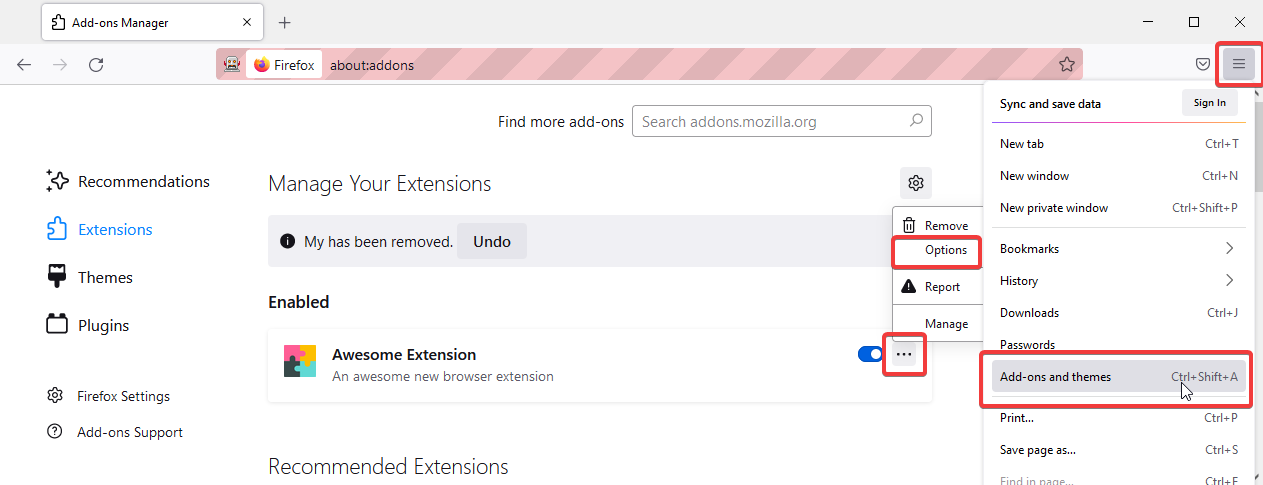The image size is (1263, 485).
Task: Click the Save to Pocket icon
Action: pos(1204,65)
